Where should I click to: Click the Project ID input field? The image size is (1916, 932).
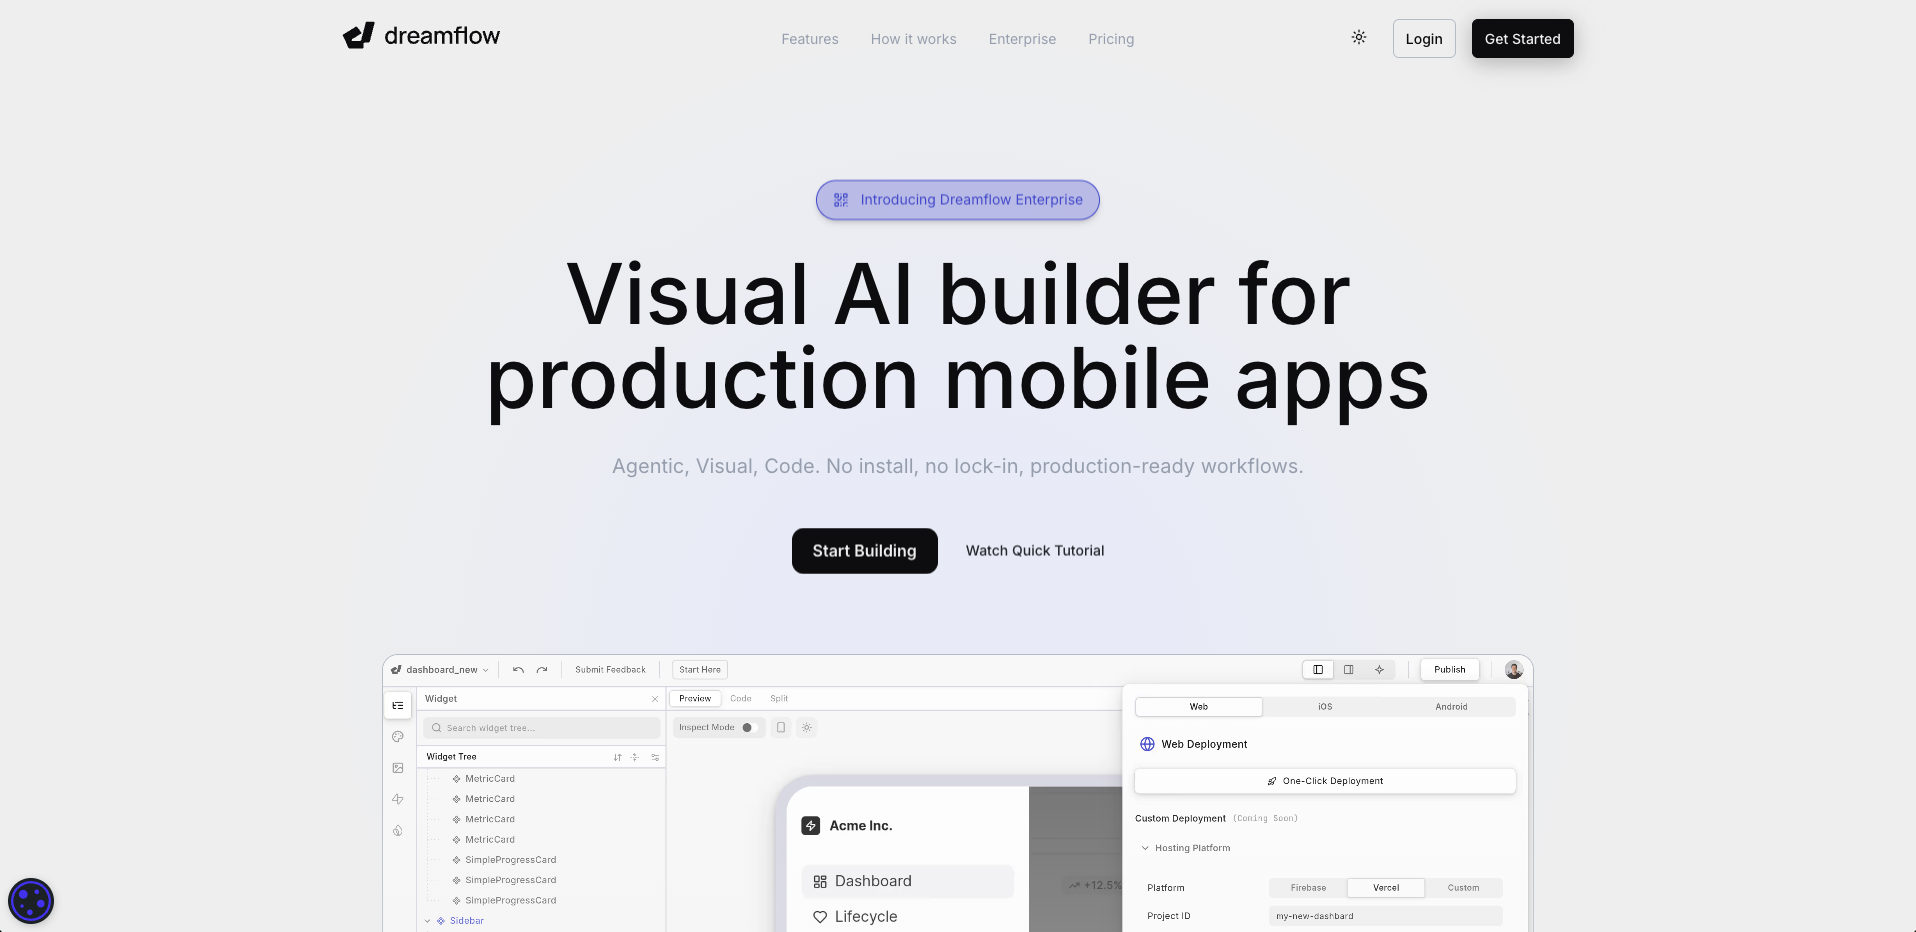[x=1385, y=916]
